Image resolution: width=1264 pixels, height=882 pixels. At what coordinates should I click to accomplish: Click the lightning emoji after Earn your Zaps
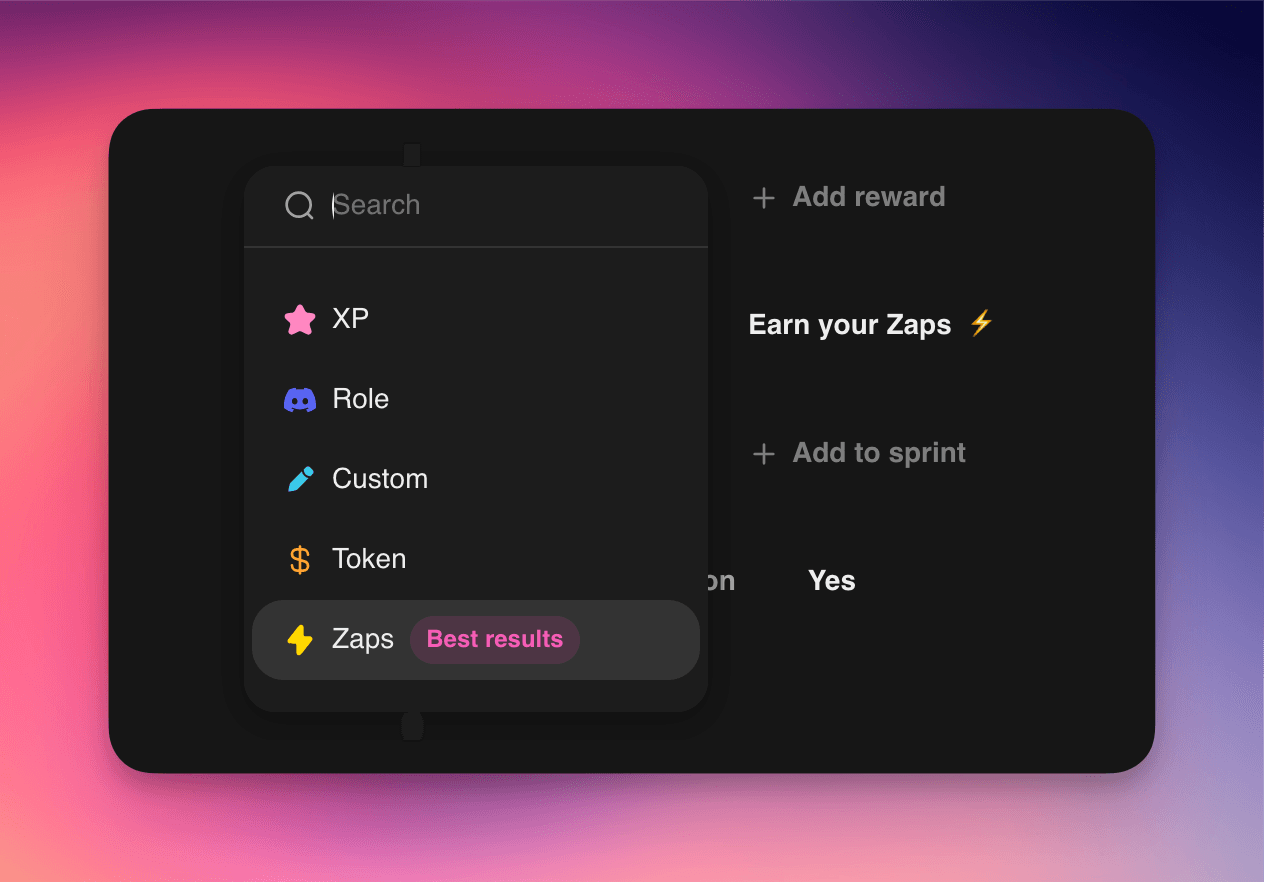coord(981,323)
